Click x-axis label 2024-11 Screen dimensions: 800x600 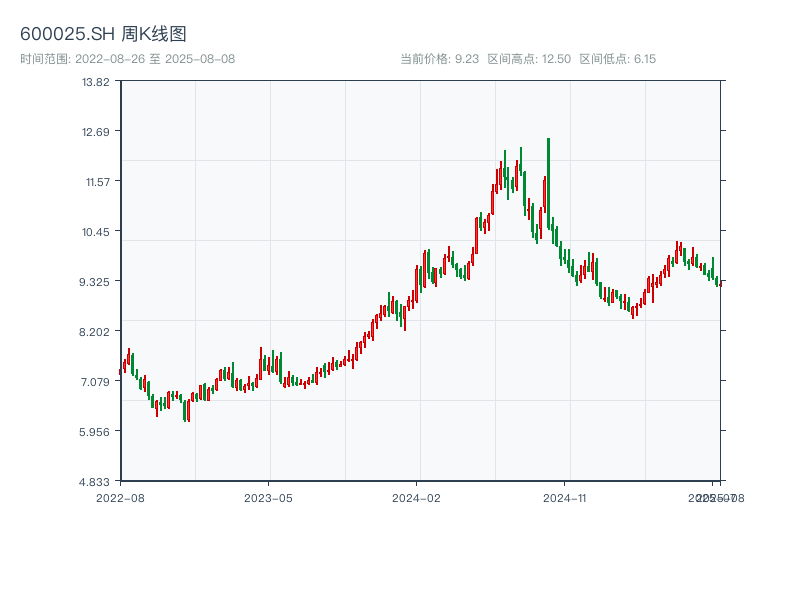564,498
